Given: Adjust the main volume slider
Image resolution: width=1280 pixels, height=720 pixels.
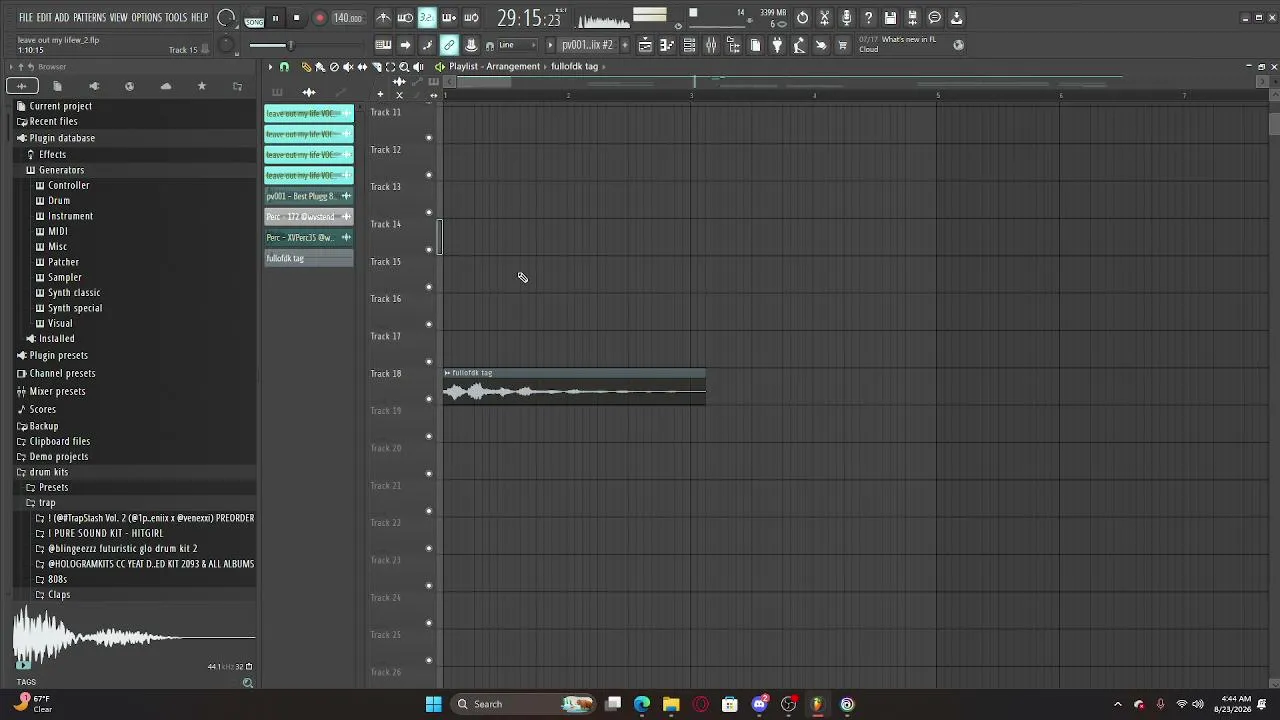Looking at the screenshot, I should click(x=272, y=45).
